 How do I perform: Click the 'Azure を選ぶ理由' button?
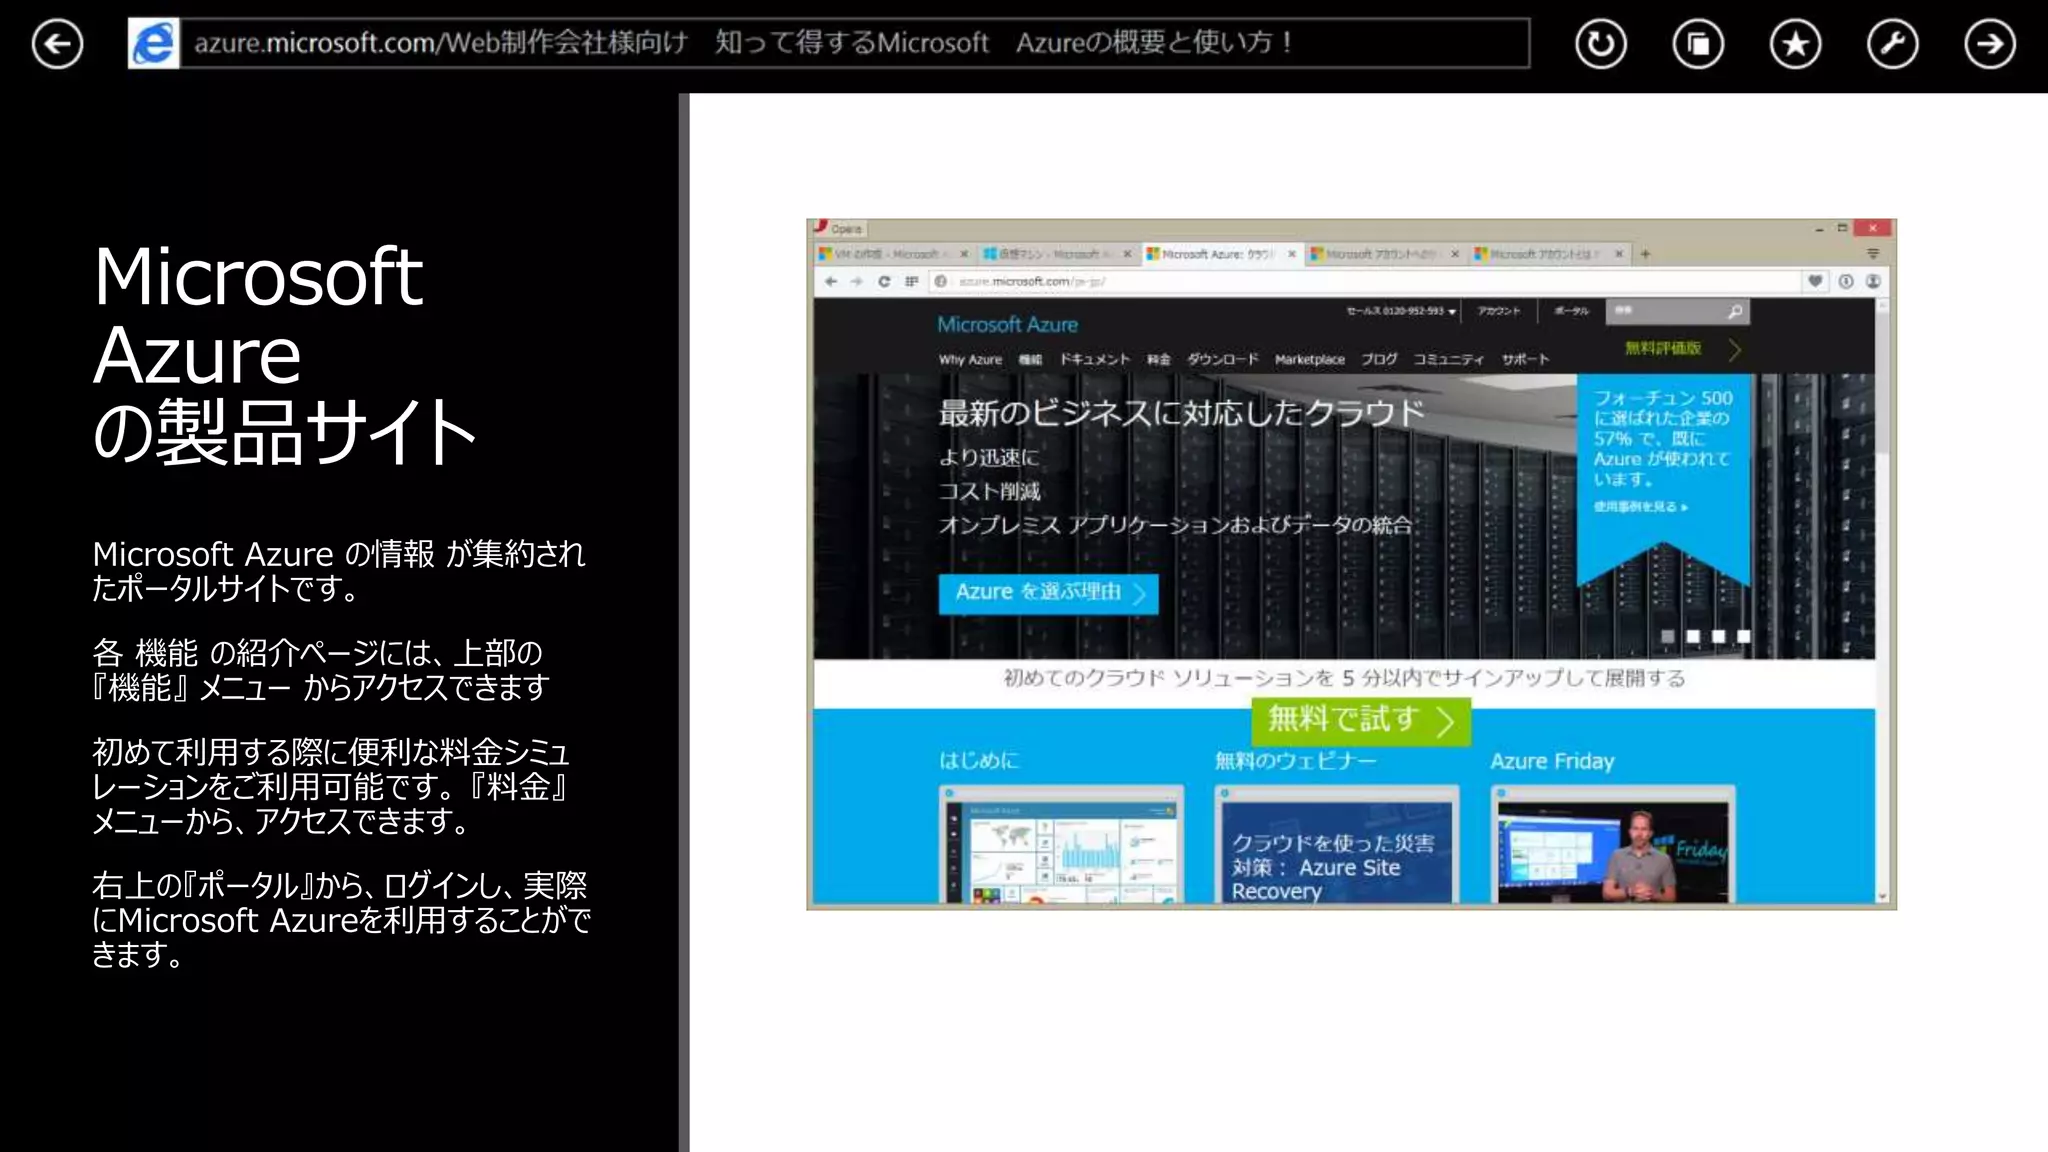tap(1048, 592)
